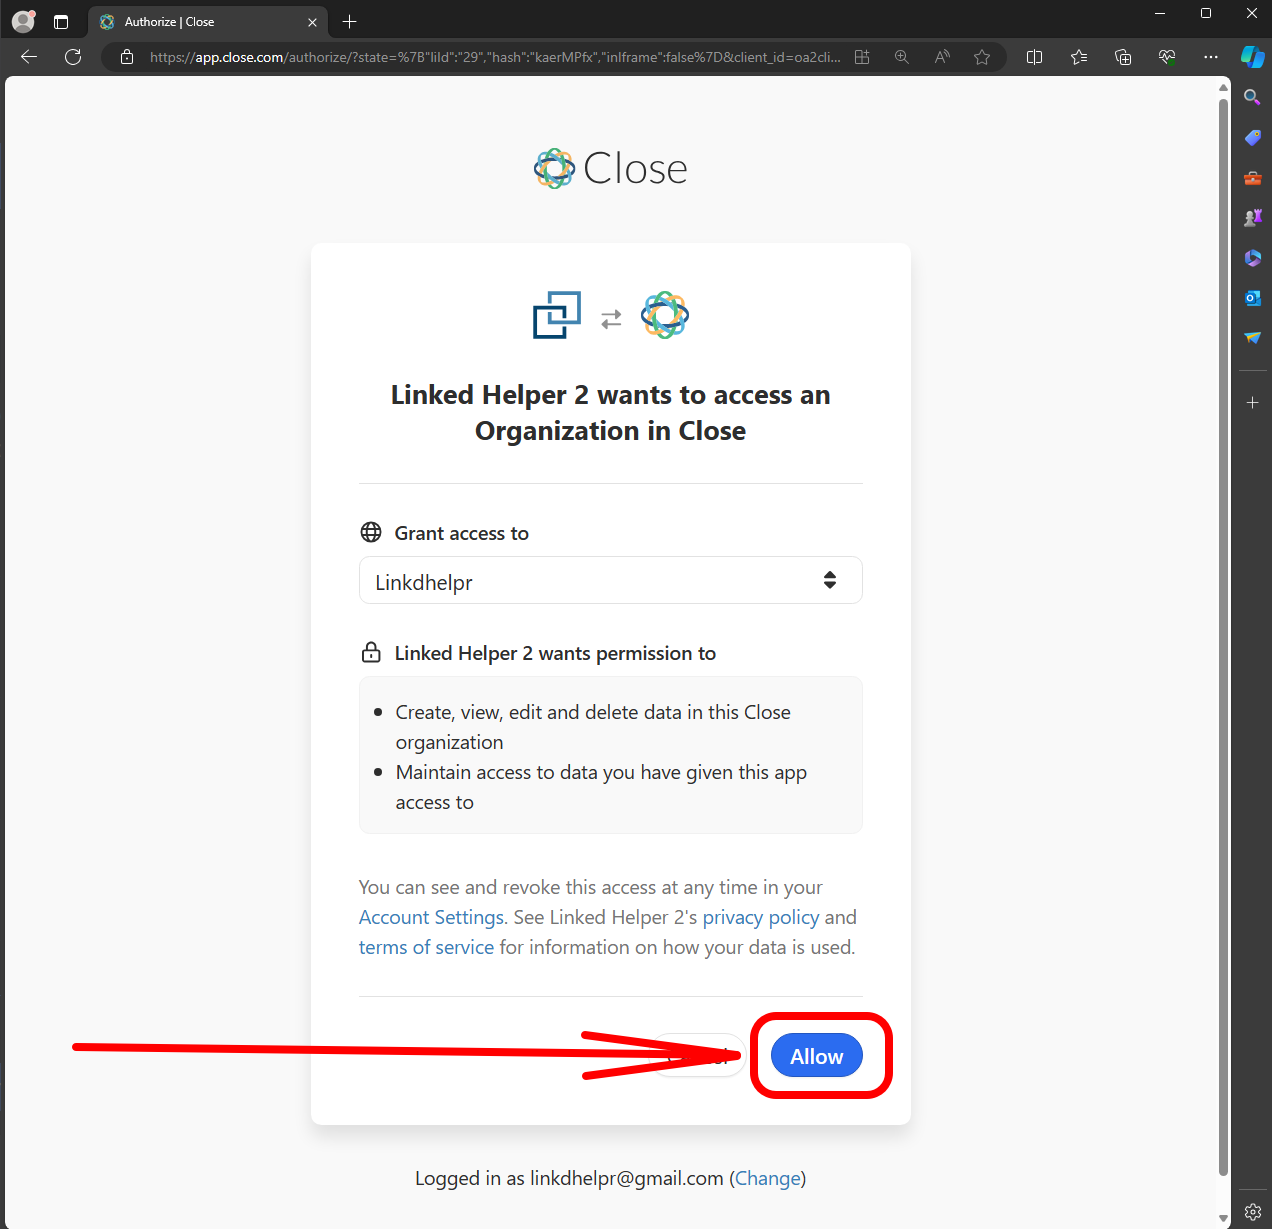Screen dimensions: 1272x1229
Task: Open the Outlook icon in sidebar
Action: point(1252,298)
